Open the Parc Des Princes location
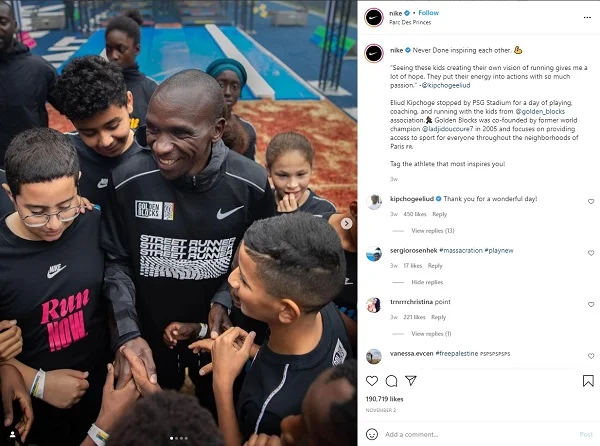This screenshot has height=446, width=600. click(x=410, y=23)
